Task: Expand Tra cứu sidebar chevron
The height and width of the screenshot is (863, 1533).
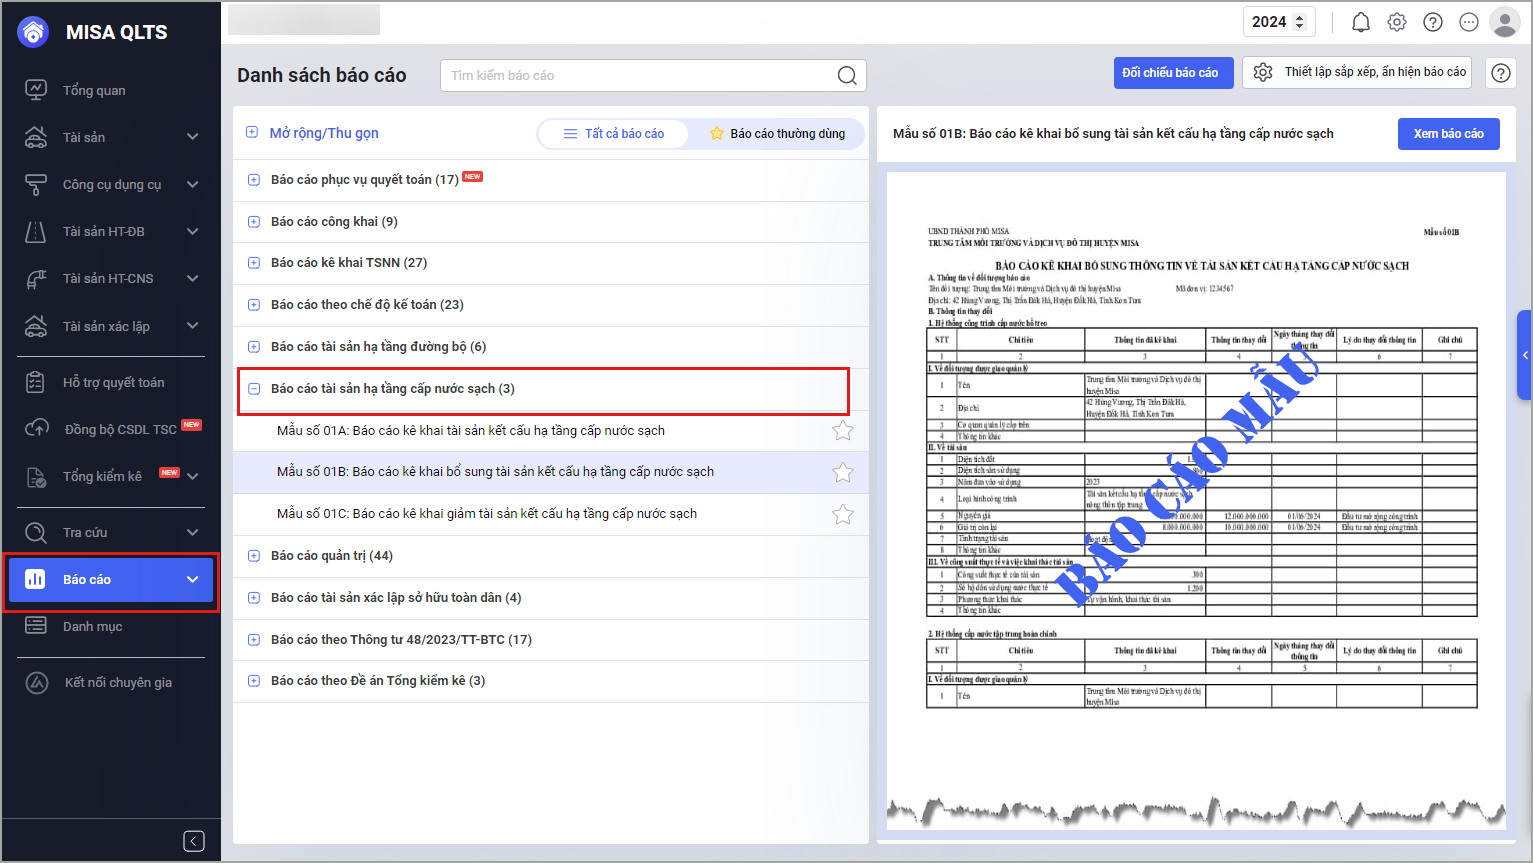Action: click(193, 532)
